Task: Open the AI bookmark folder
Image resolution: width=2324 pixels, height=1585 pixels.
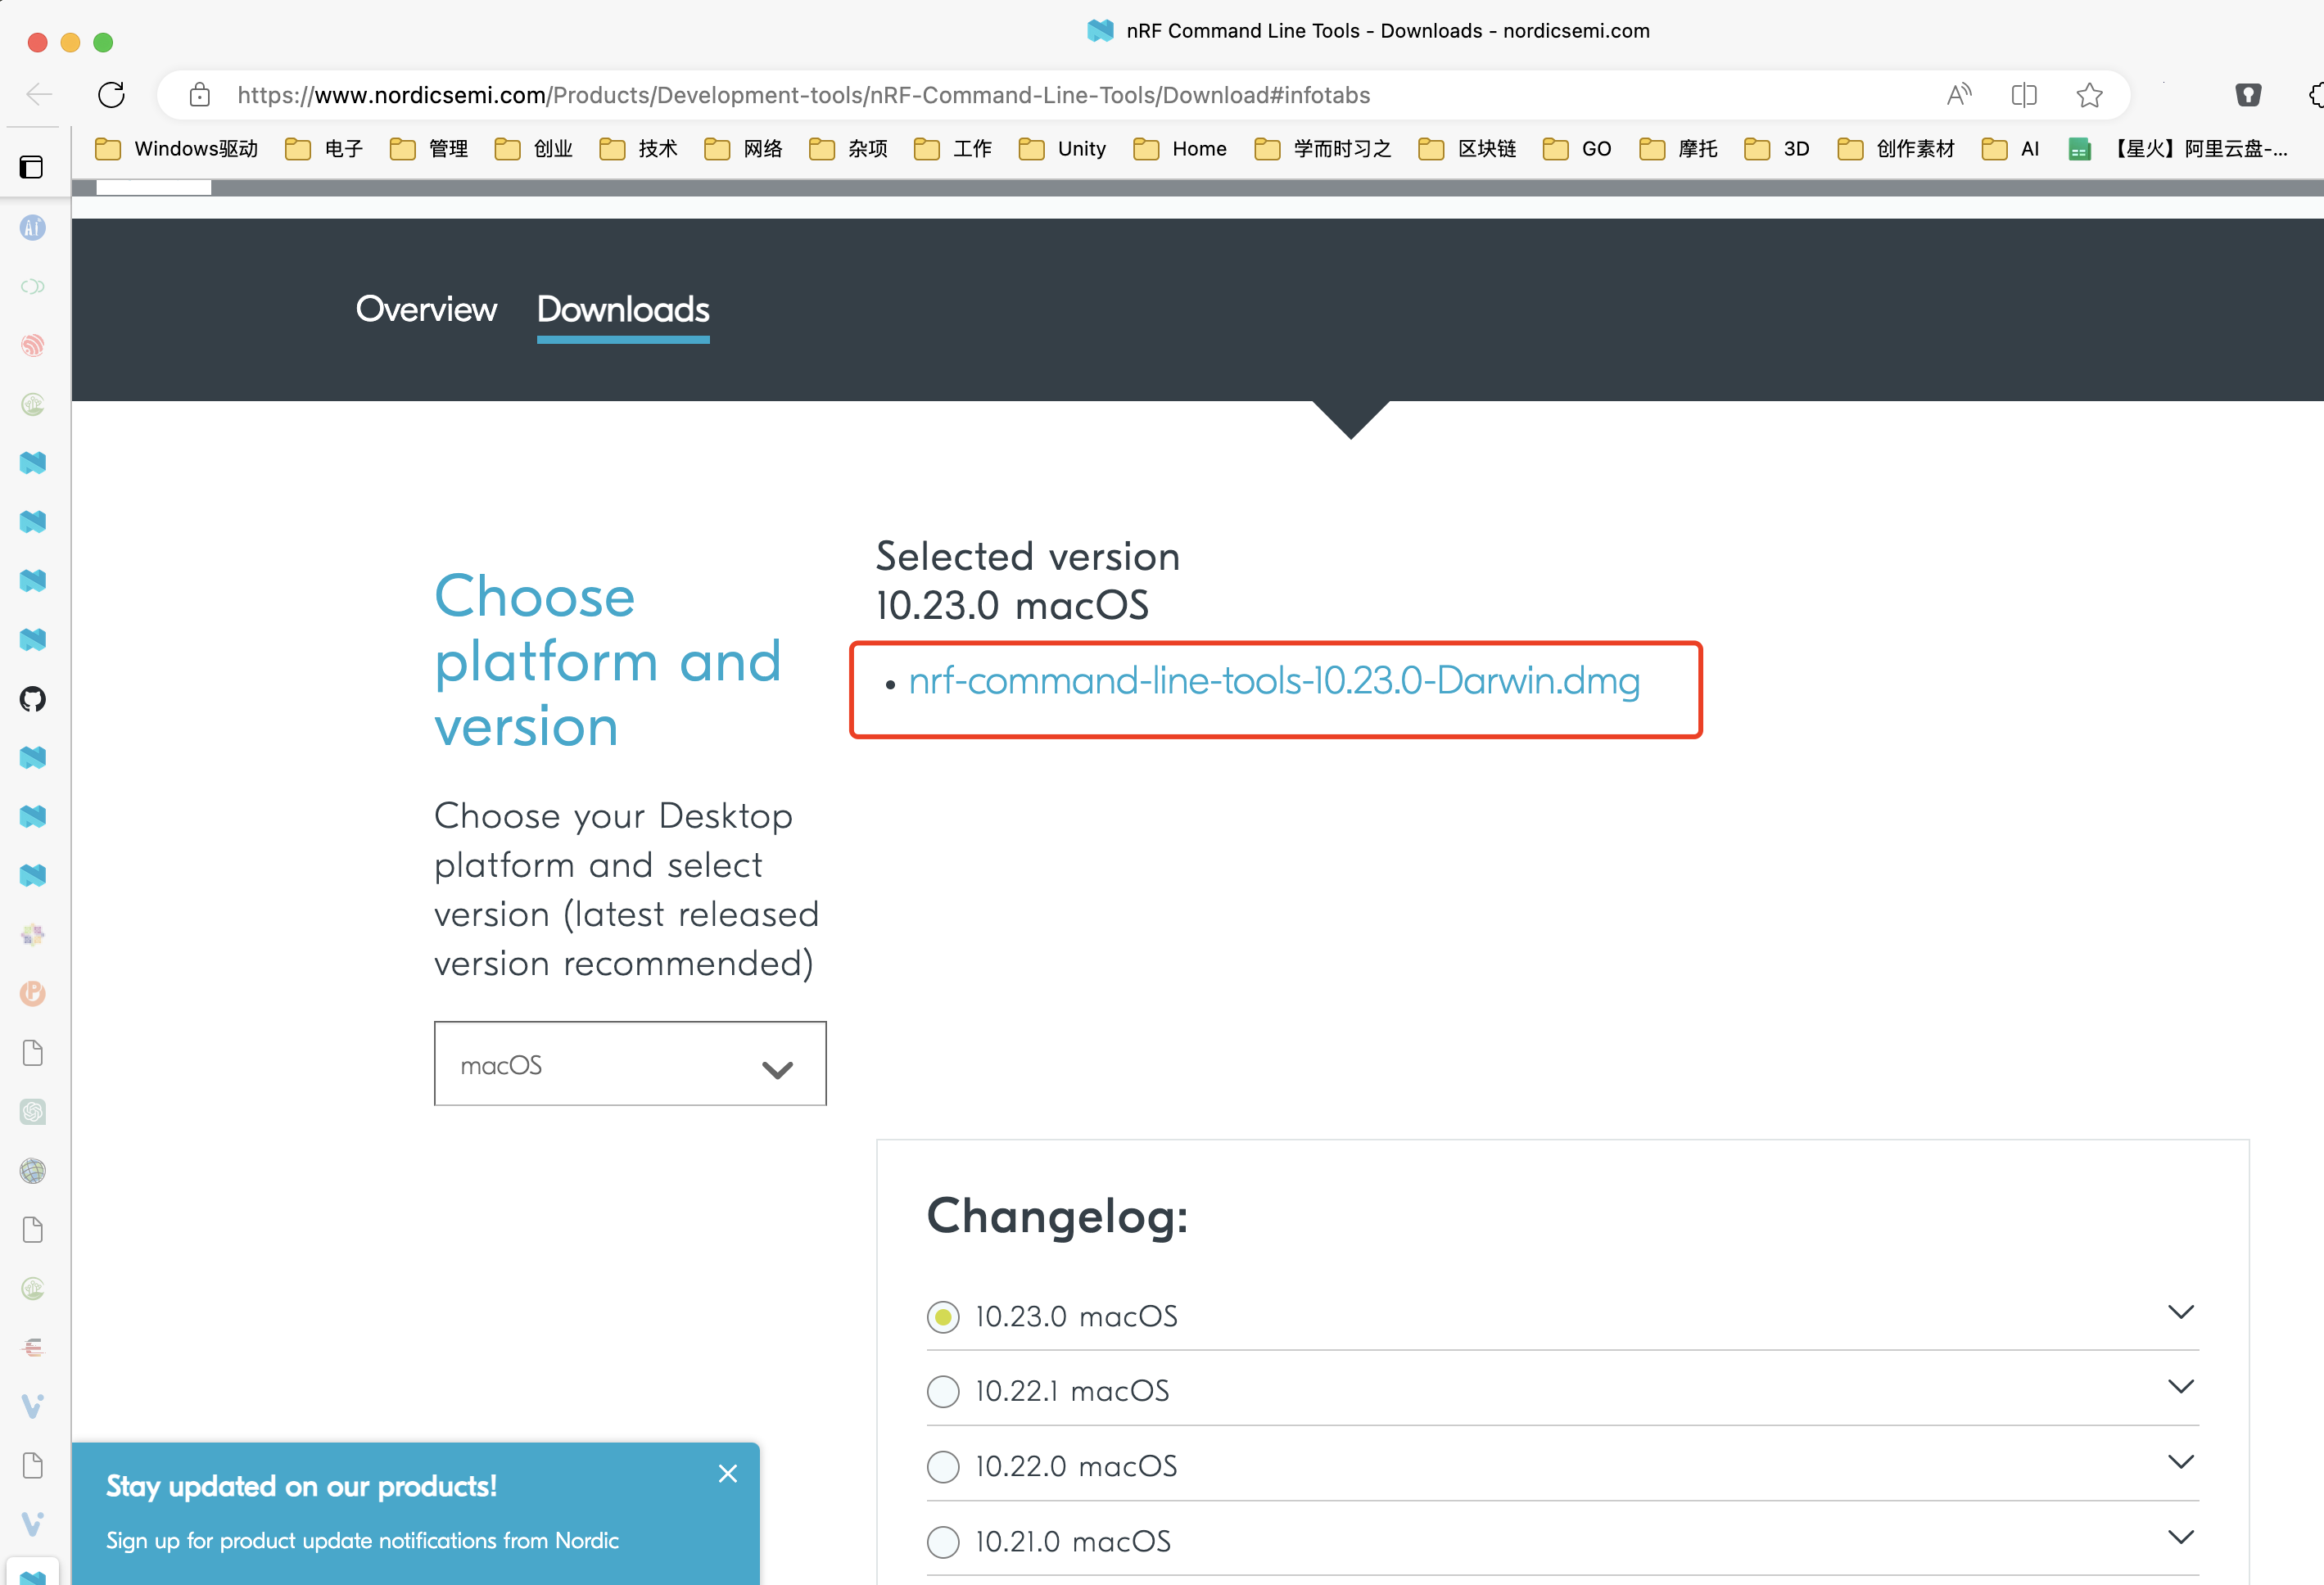Action: tap(2010, 149)
